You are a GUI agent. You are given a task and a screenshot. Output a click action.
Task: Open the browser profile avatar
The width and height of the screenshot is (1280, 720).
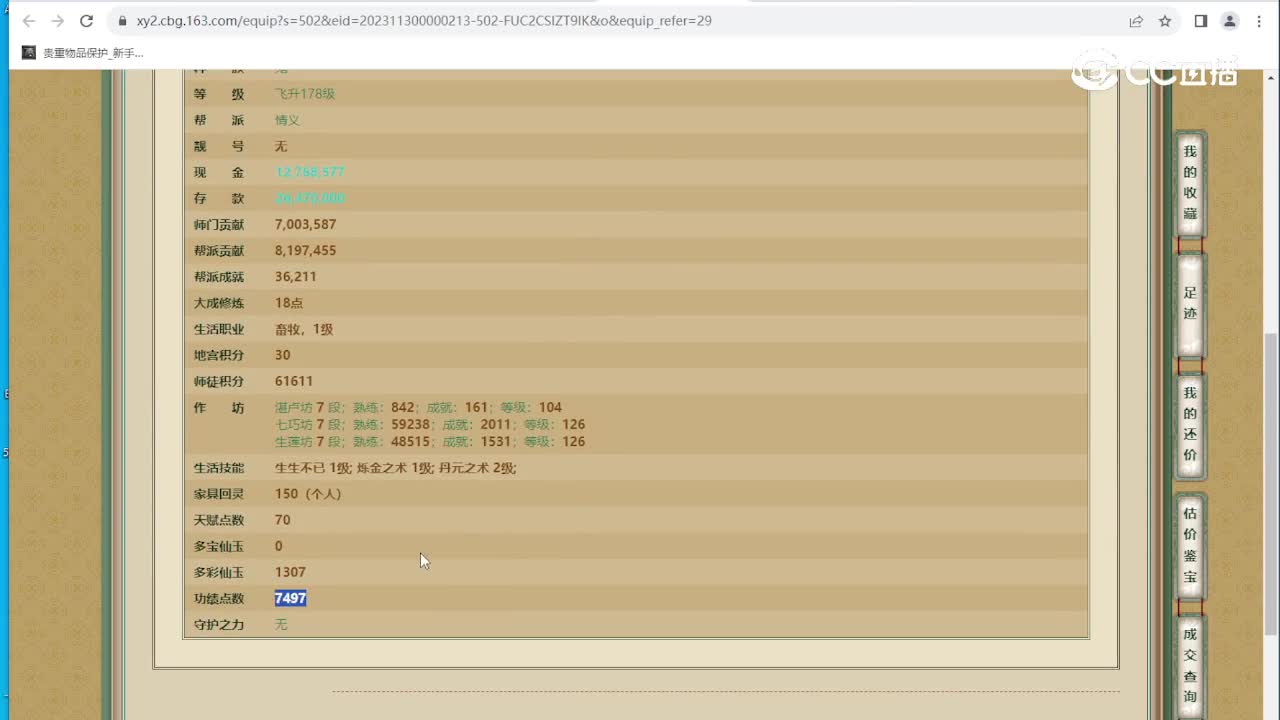pyautogui.click(x=1230, y=21)
